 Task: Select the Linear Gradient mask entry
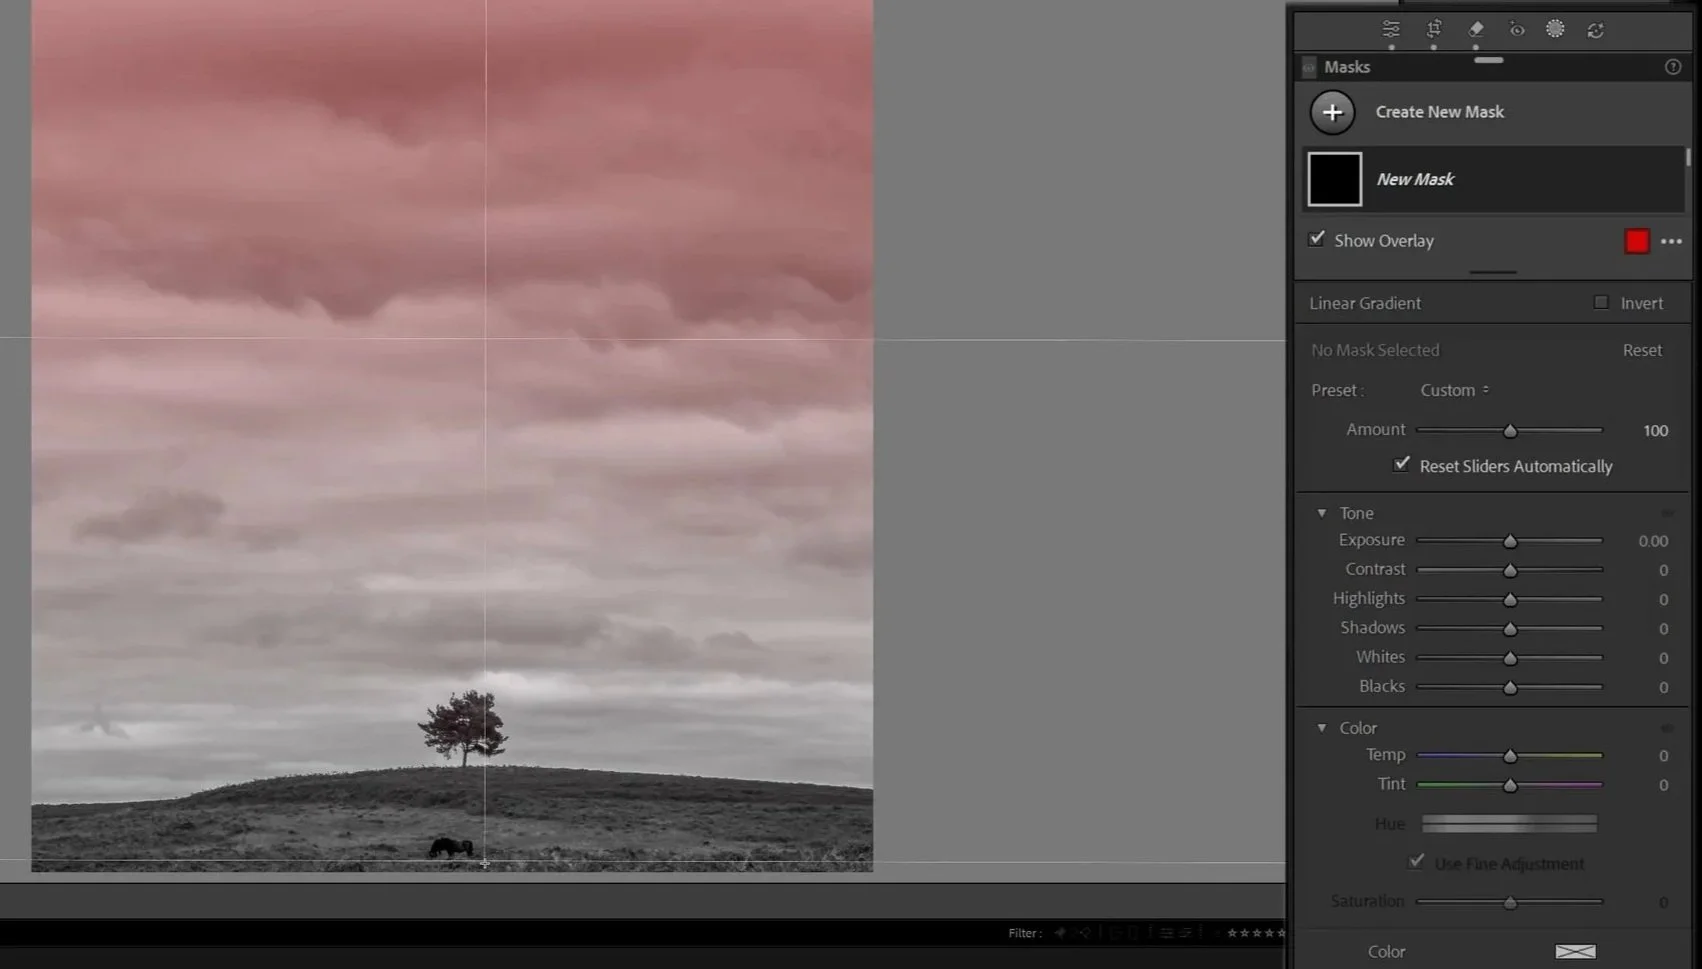click(x=1364, y=302)
